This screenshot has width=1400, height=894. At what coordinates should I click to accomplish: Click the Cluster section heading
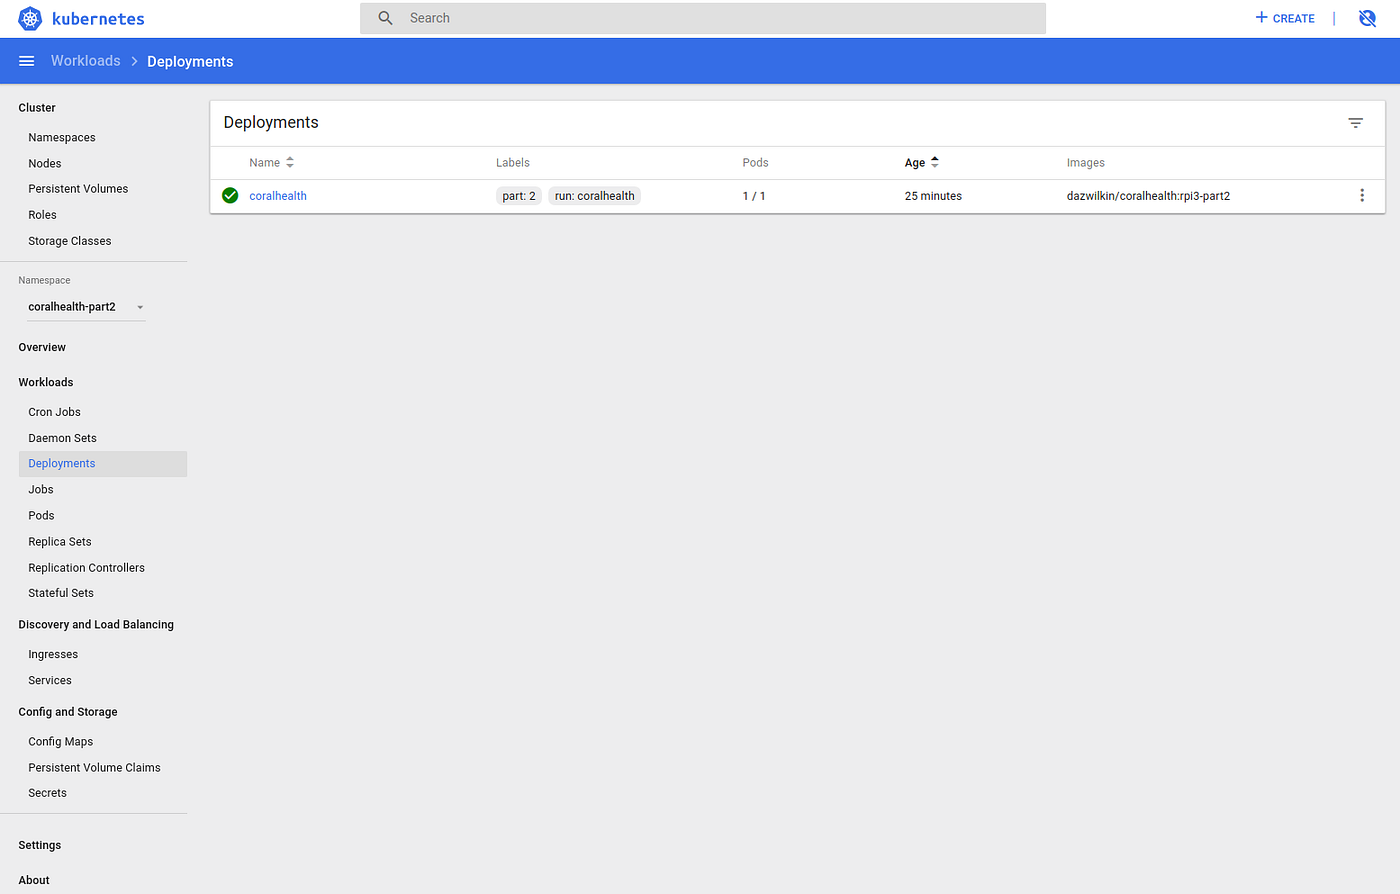(37, 107)
